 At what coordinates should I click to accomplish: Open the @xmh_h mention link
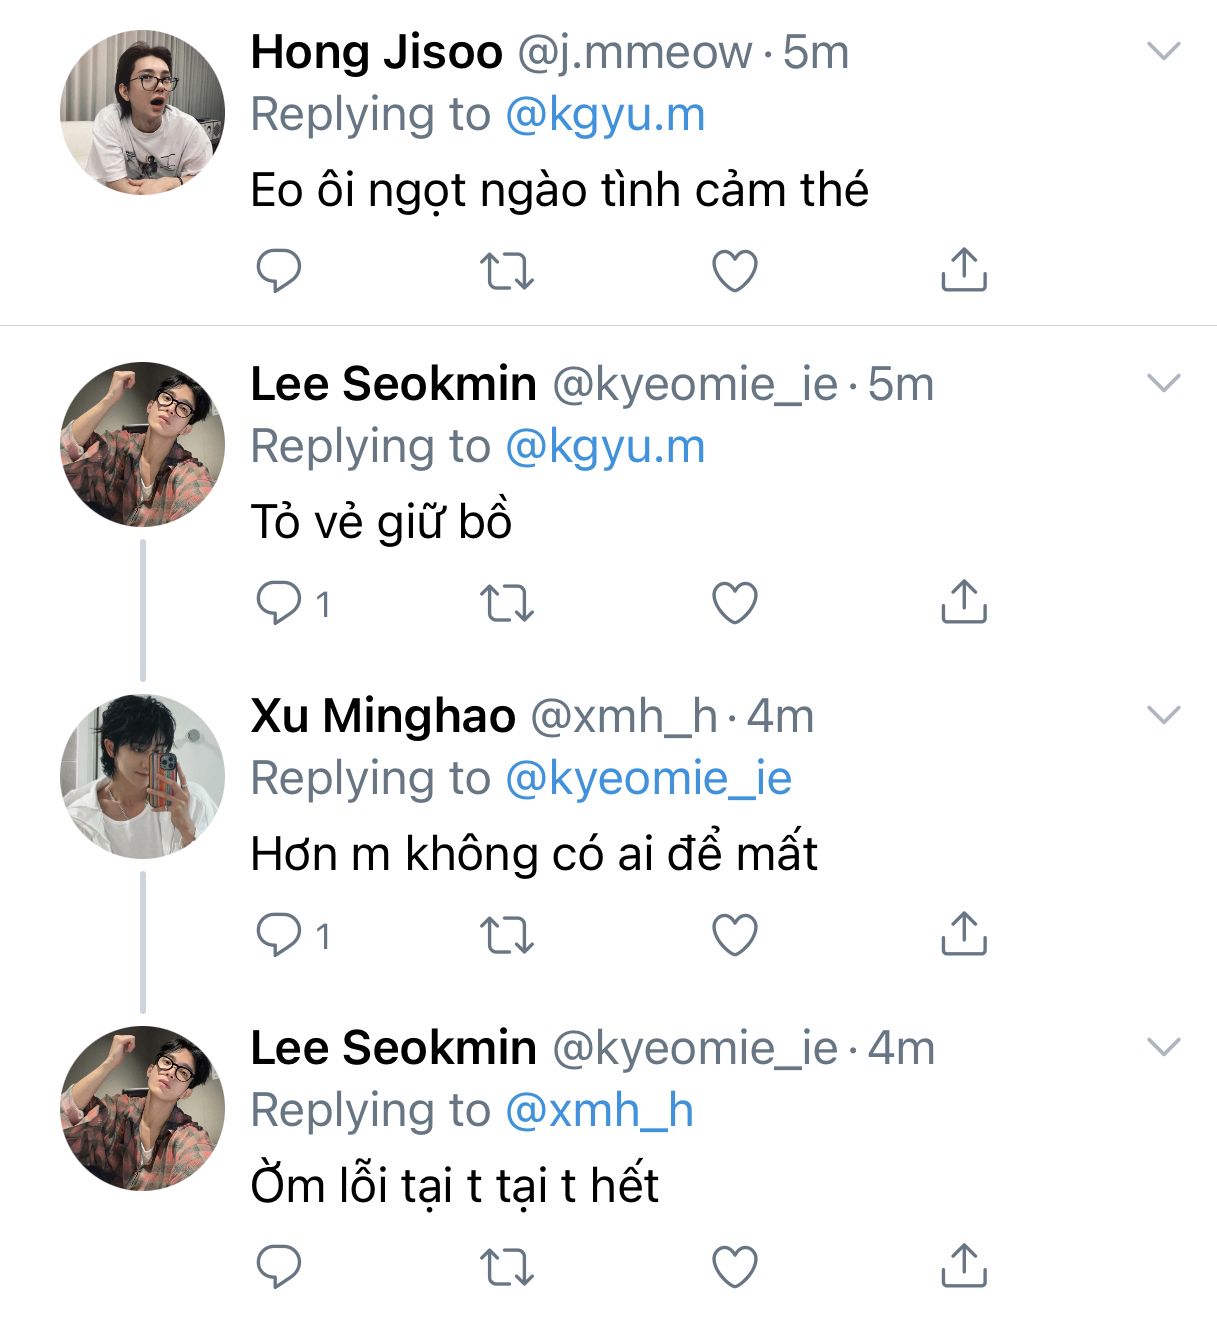599,1110
